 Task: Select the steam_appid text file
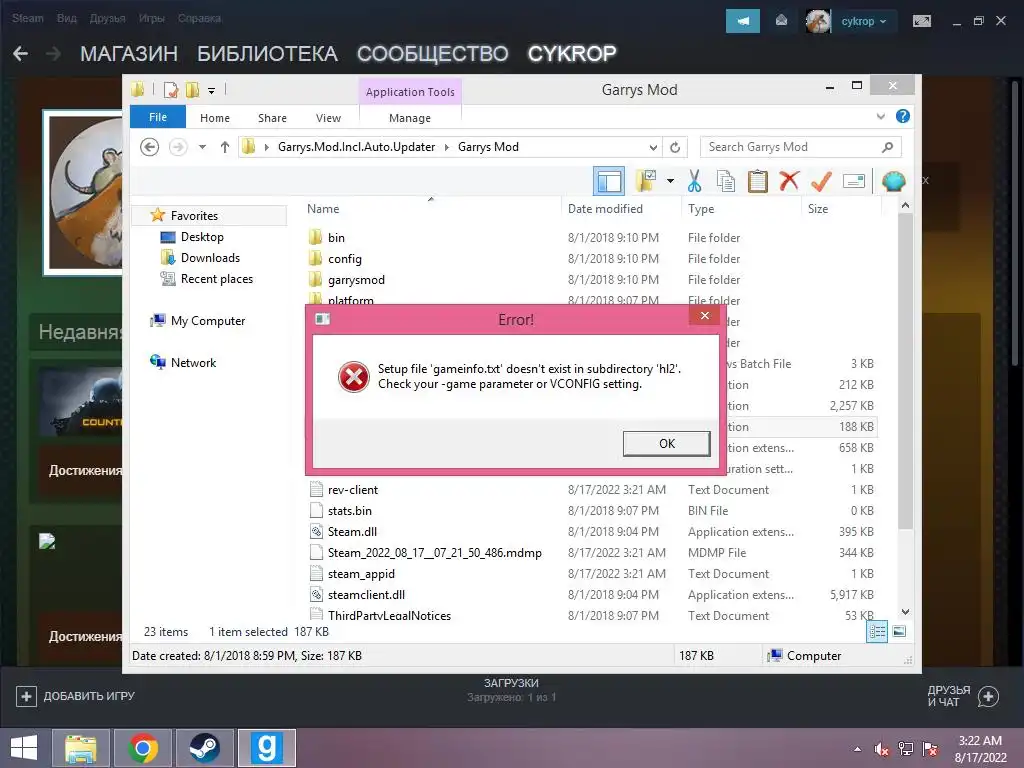point(361,573)
